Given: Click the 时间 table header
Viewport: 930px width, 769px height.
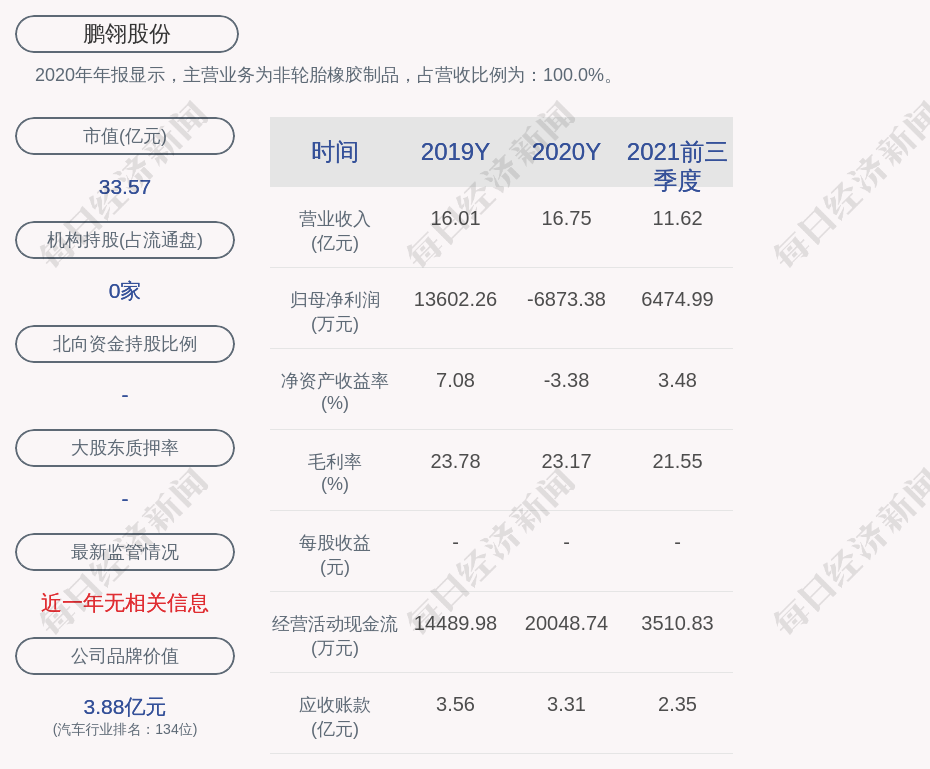Looking at the screenshot, I should 335,152.
